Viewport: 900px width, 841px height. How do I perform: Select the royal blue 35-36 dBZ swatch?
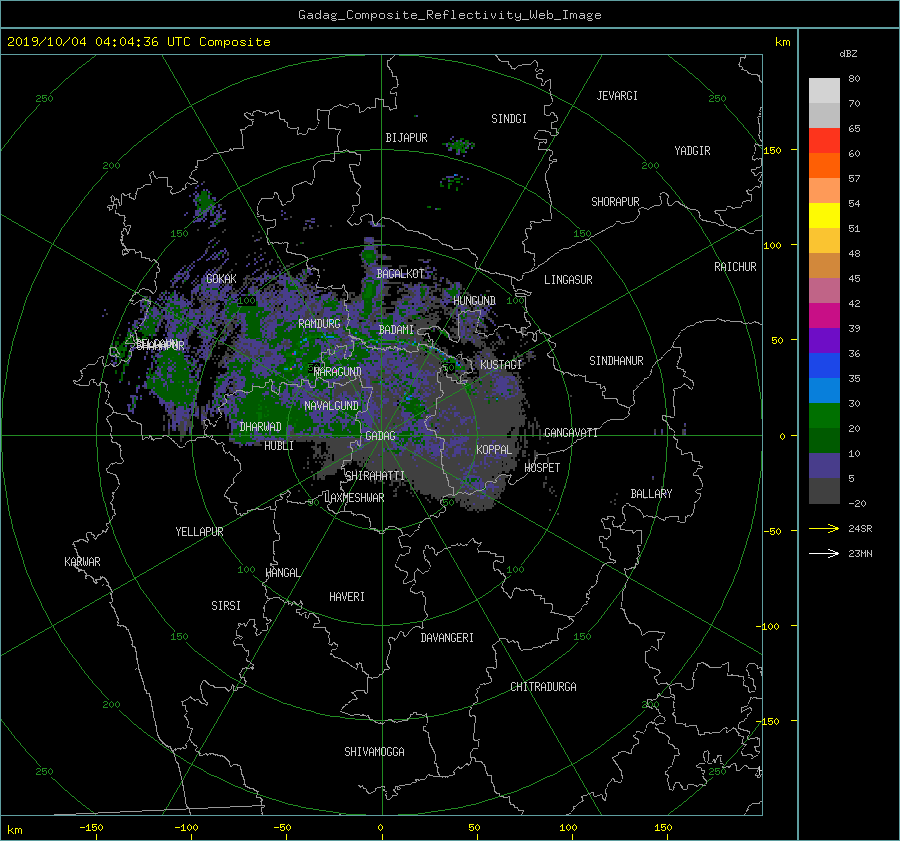point(824,365)
